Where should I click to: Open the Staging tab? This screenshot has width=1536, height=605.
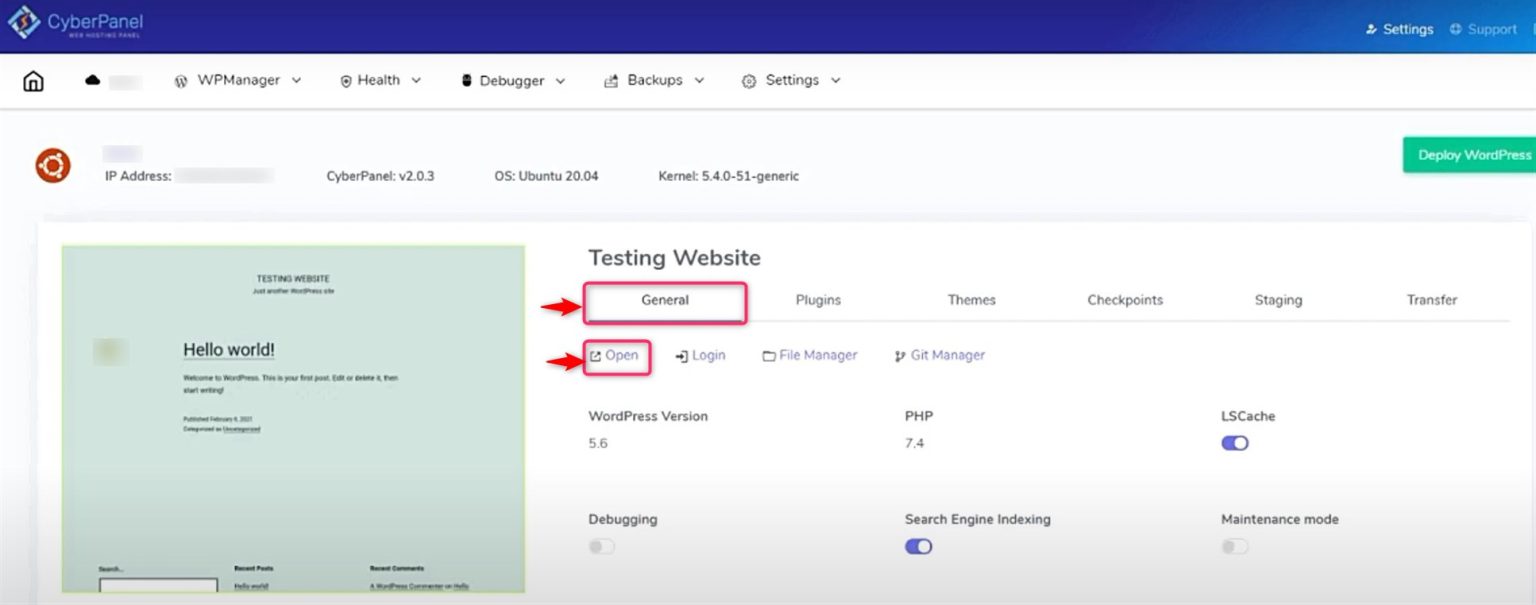coord(1278,300)
